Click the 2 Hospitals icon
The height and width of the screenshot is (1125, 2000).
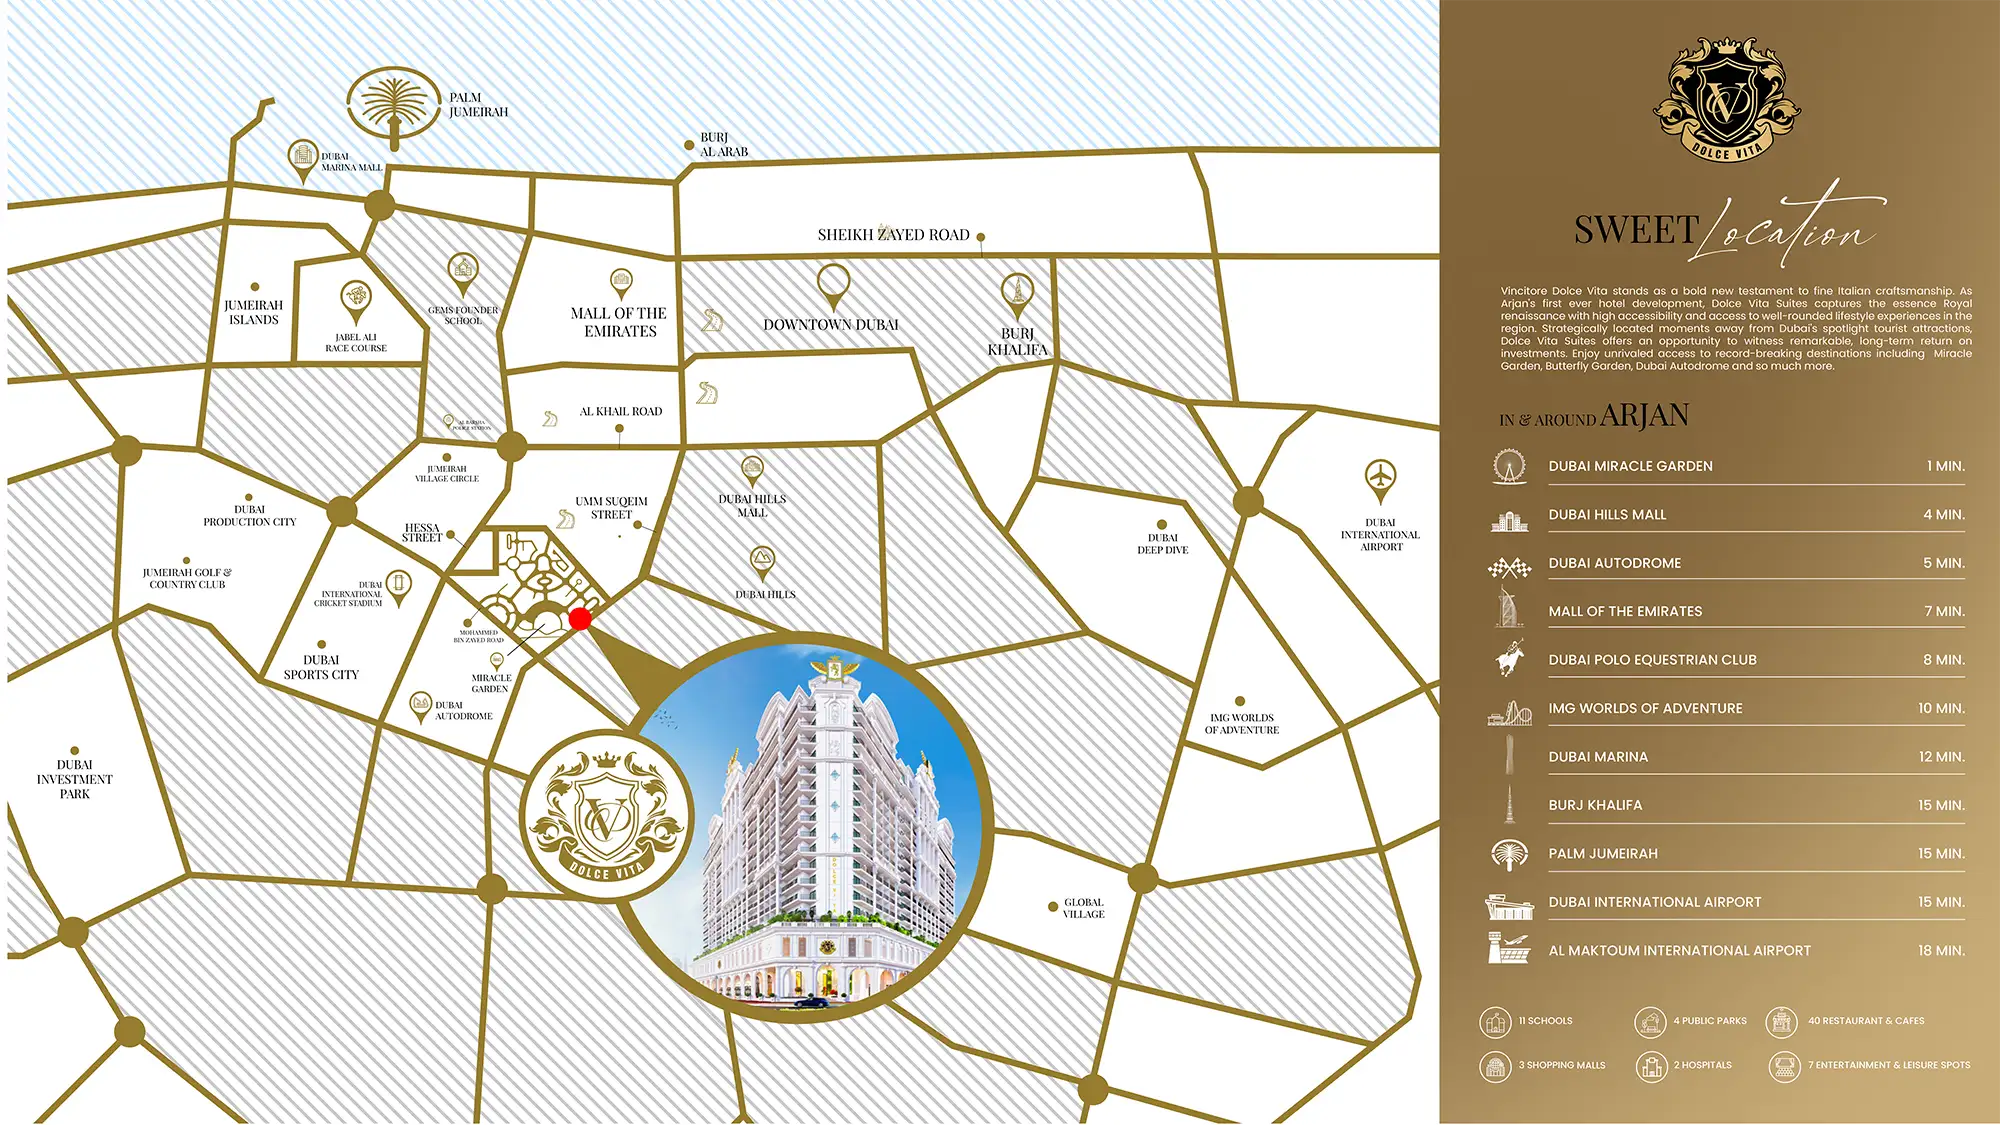coord(1651,1066)
